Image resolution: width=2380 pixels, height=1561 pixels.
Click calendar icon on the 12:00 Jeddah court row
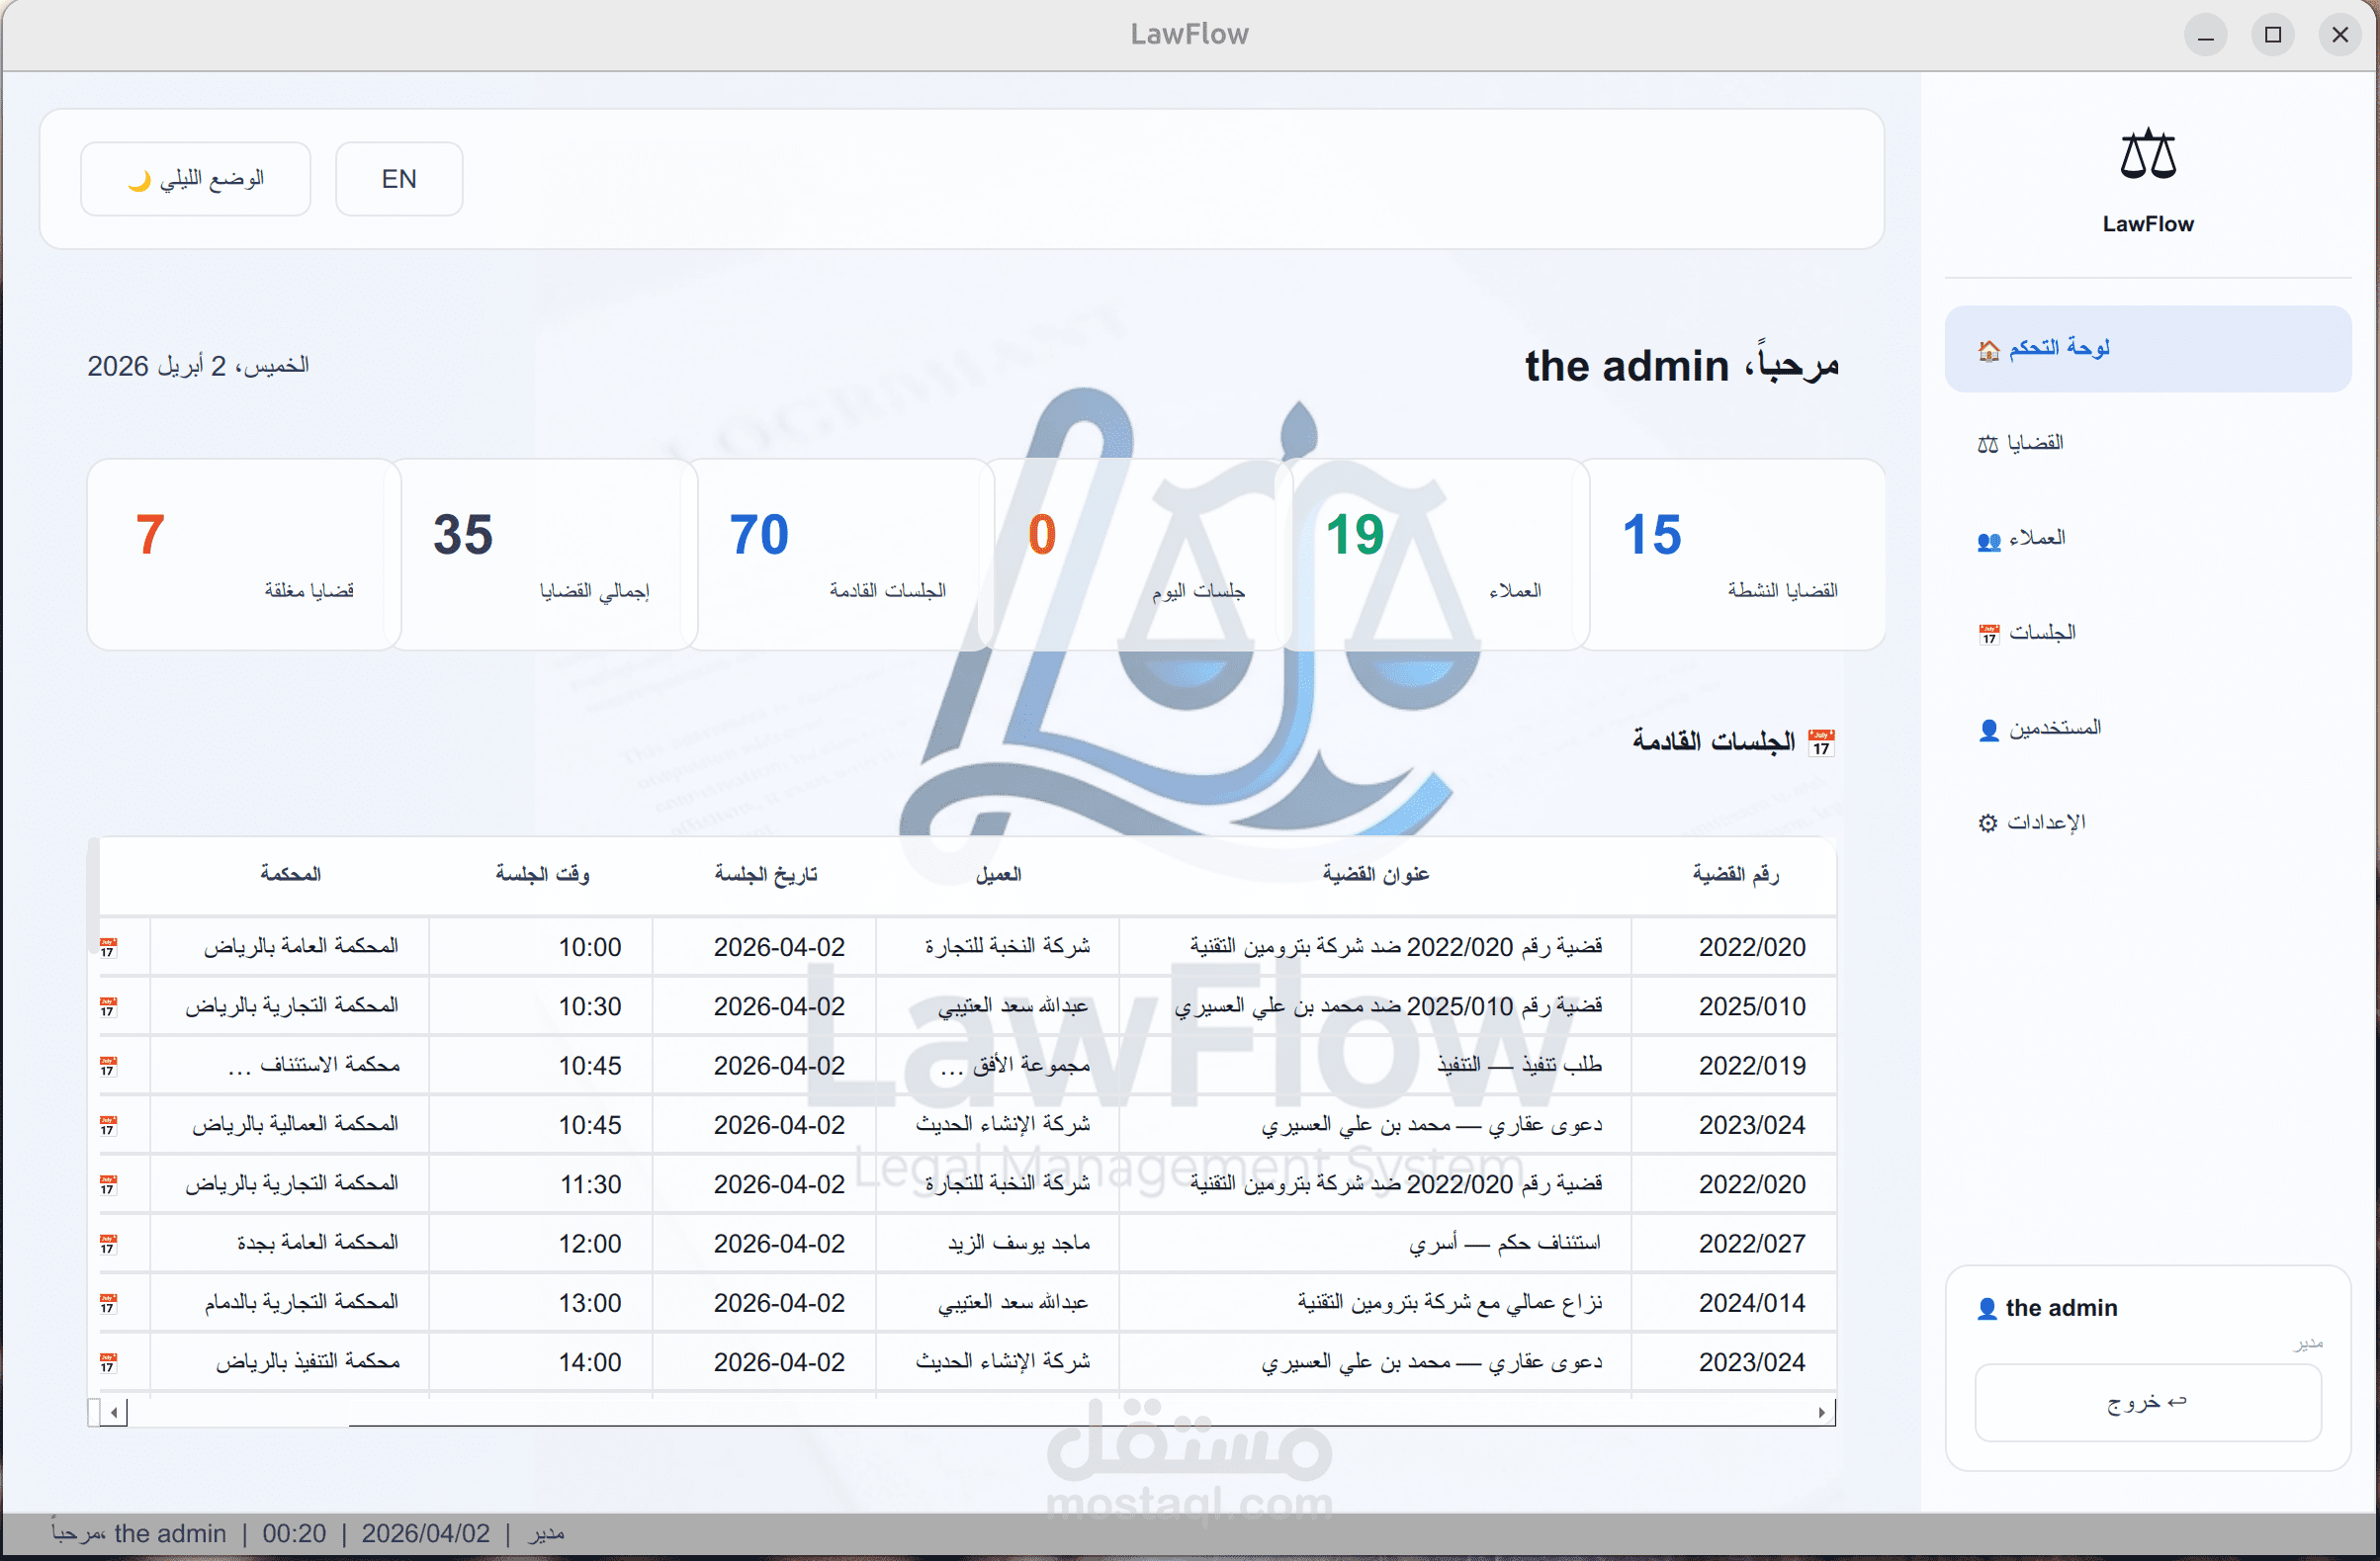point(108,1244)
